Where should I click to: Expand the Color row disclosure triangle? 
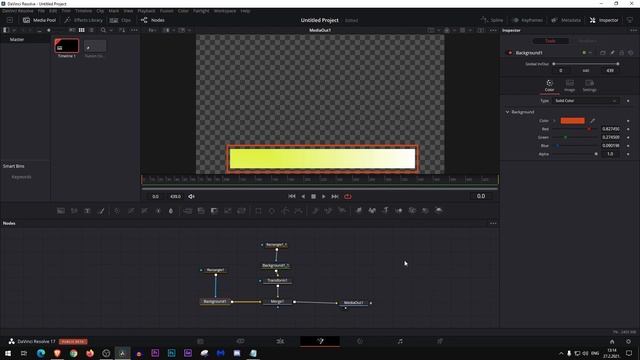pos(554,121)
